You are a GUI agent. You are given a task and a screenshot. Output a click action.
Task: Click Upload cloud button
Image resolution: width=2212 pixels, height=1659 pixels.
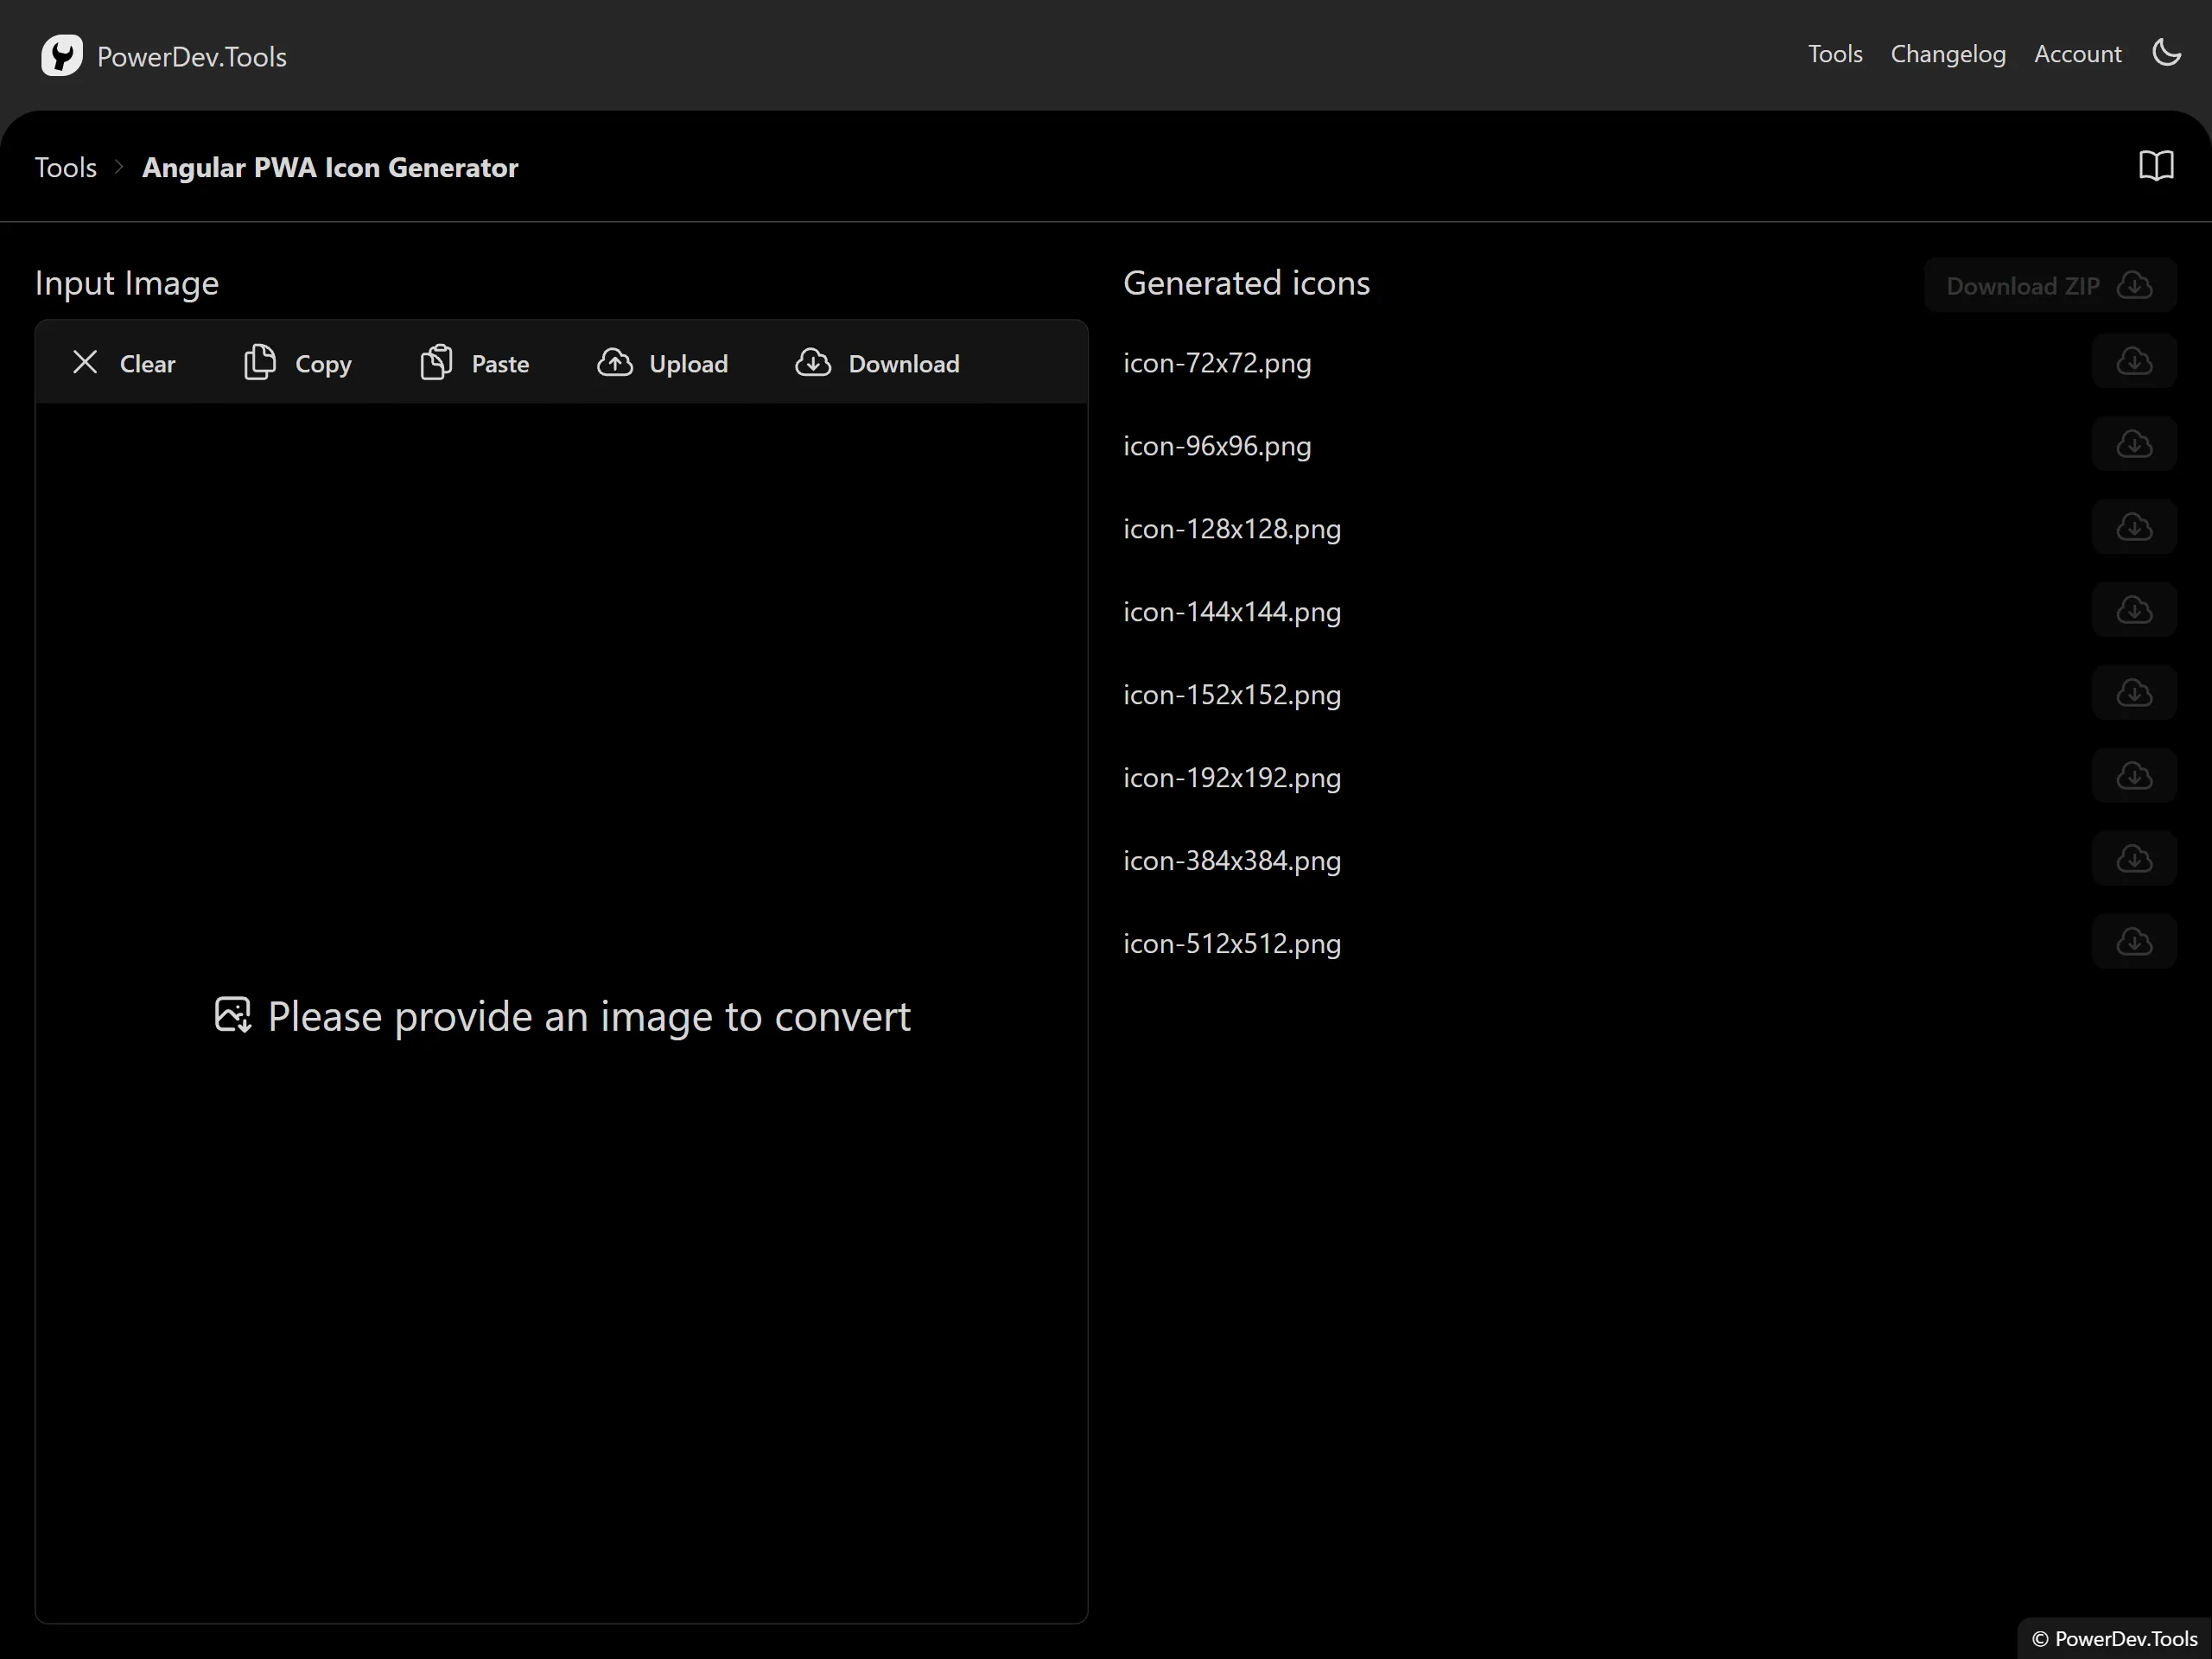pyautogui.click(x=663, y=363)
